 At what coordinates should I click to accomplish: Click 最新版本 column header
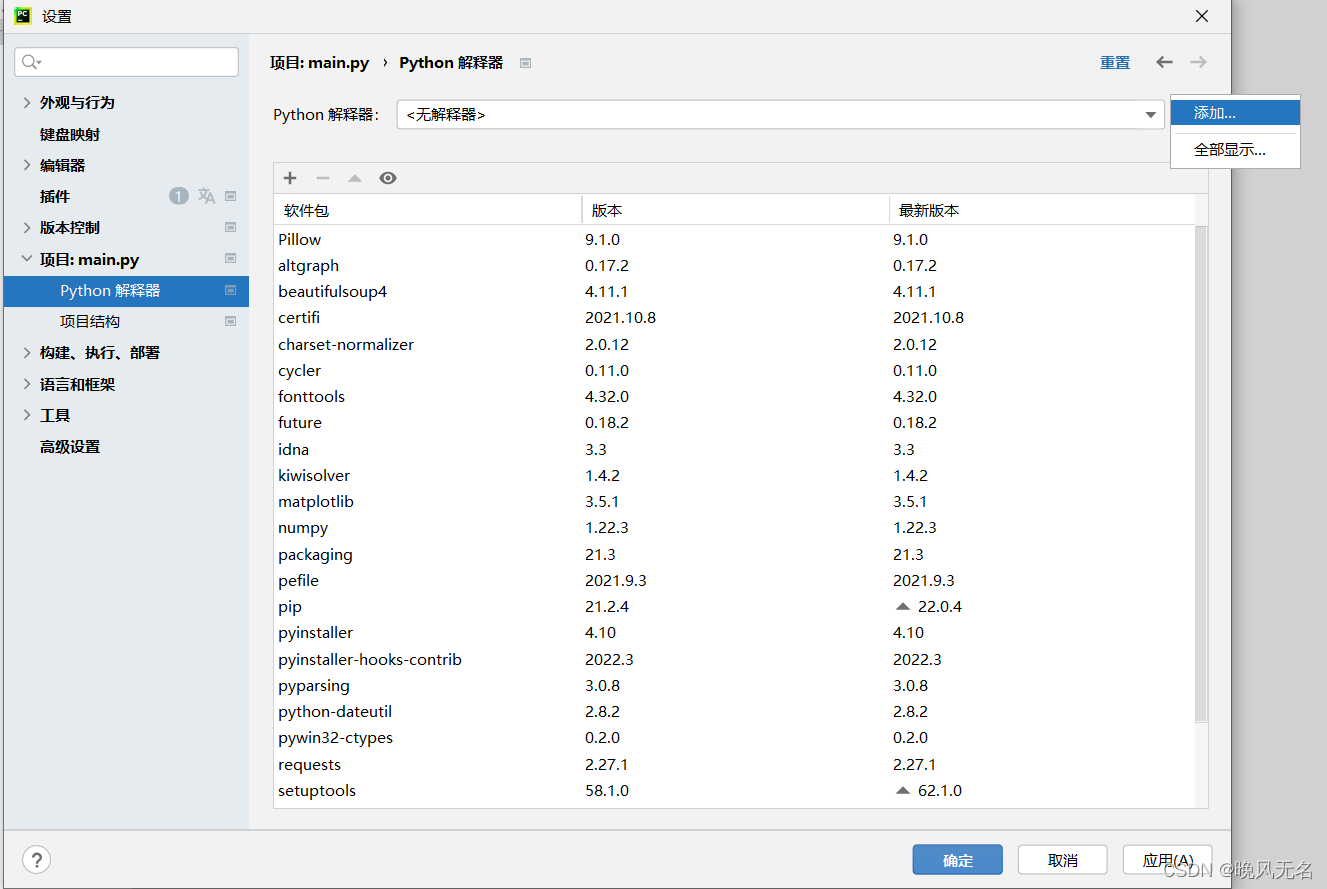point(1041,210)
